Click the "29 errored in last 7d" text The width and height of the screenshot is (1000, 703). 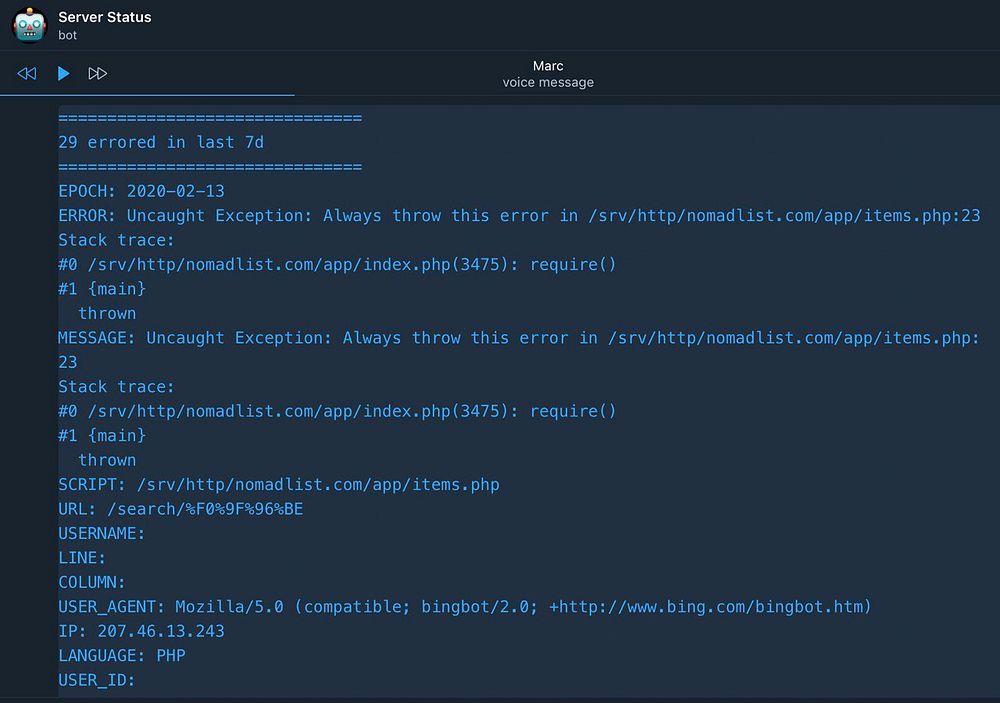click(161, 143)
